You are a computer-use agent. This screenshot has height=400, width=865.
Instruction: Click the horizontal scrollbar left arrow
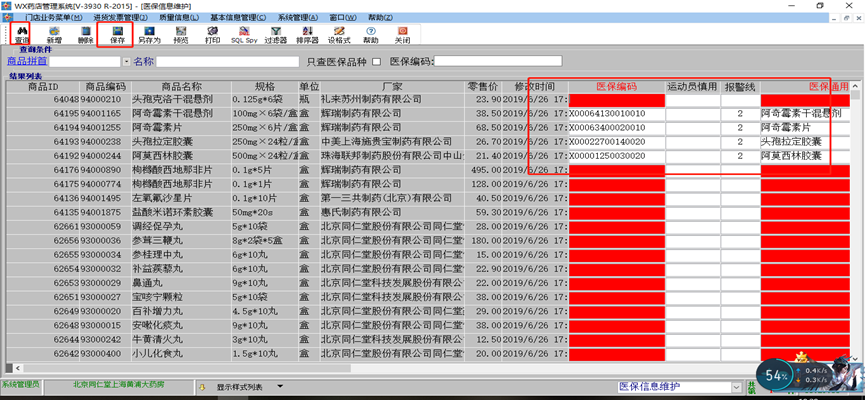point(18,368)
